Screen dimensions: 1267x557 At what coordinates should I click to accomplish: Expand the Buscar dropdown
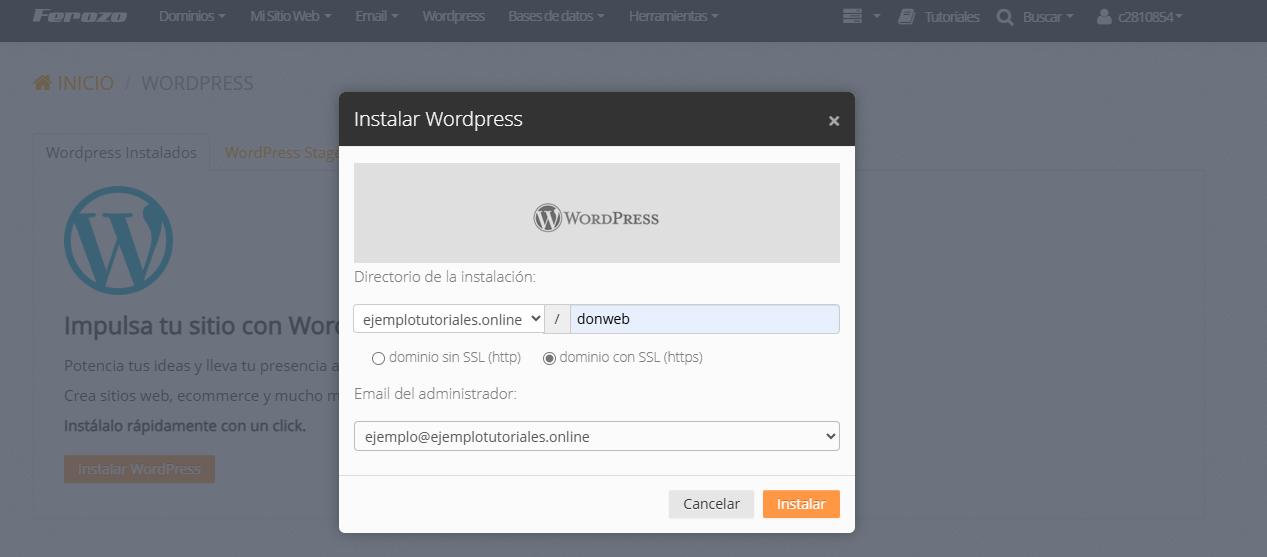coord(1048,17)
